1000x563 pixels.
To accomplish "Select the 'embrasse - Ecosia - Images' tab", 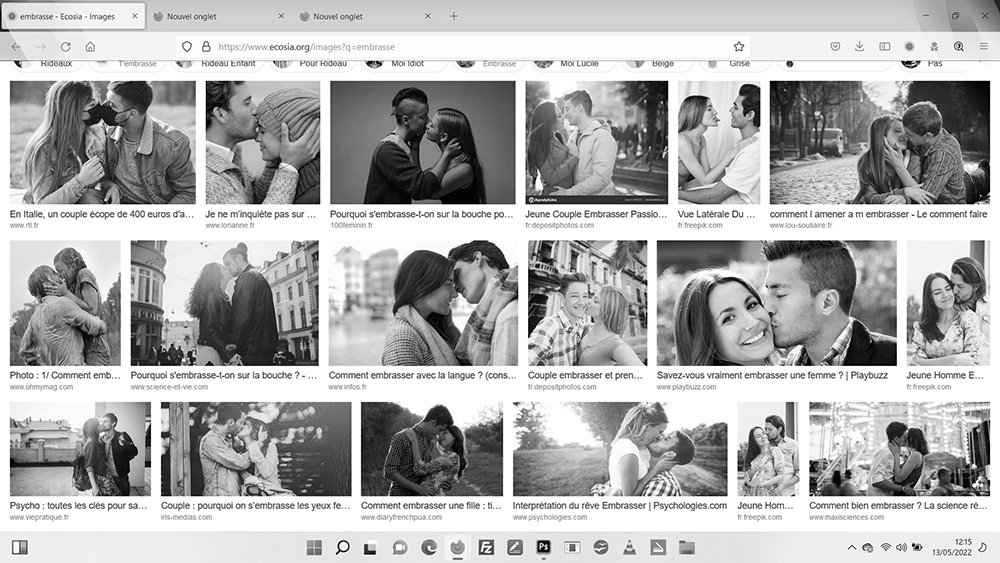I will [x=73, y=17].
